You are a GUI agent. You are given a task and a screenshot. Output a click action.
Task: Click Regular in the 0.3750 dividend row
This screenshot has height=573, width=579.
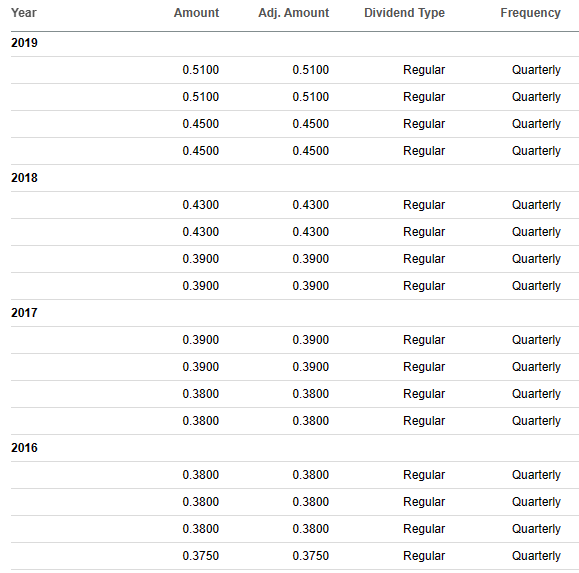(x=424, y=556)
